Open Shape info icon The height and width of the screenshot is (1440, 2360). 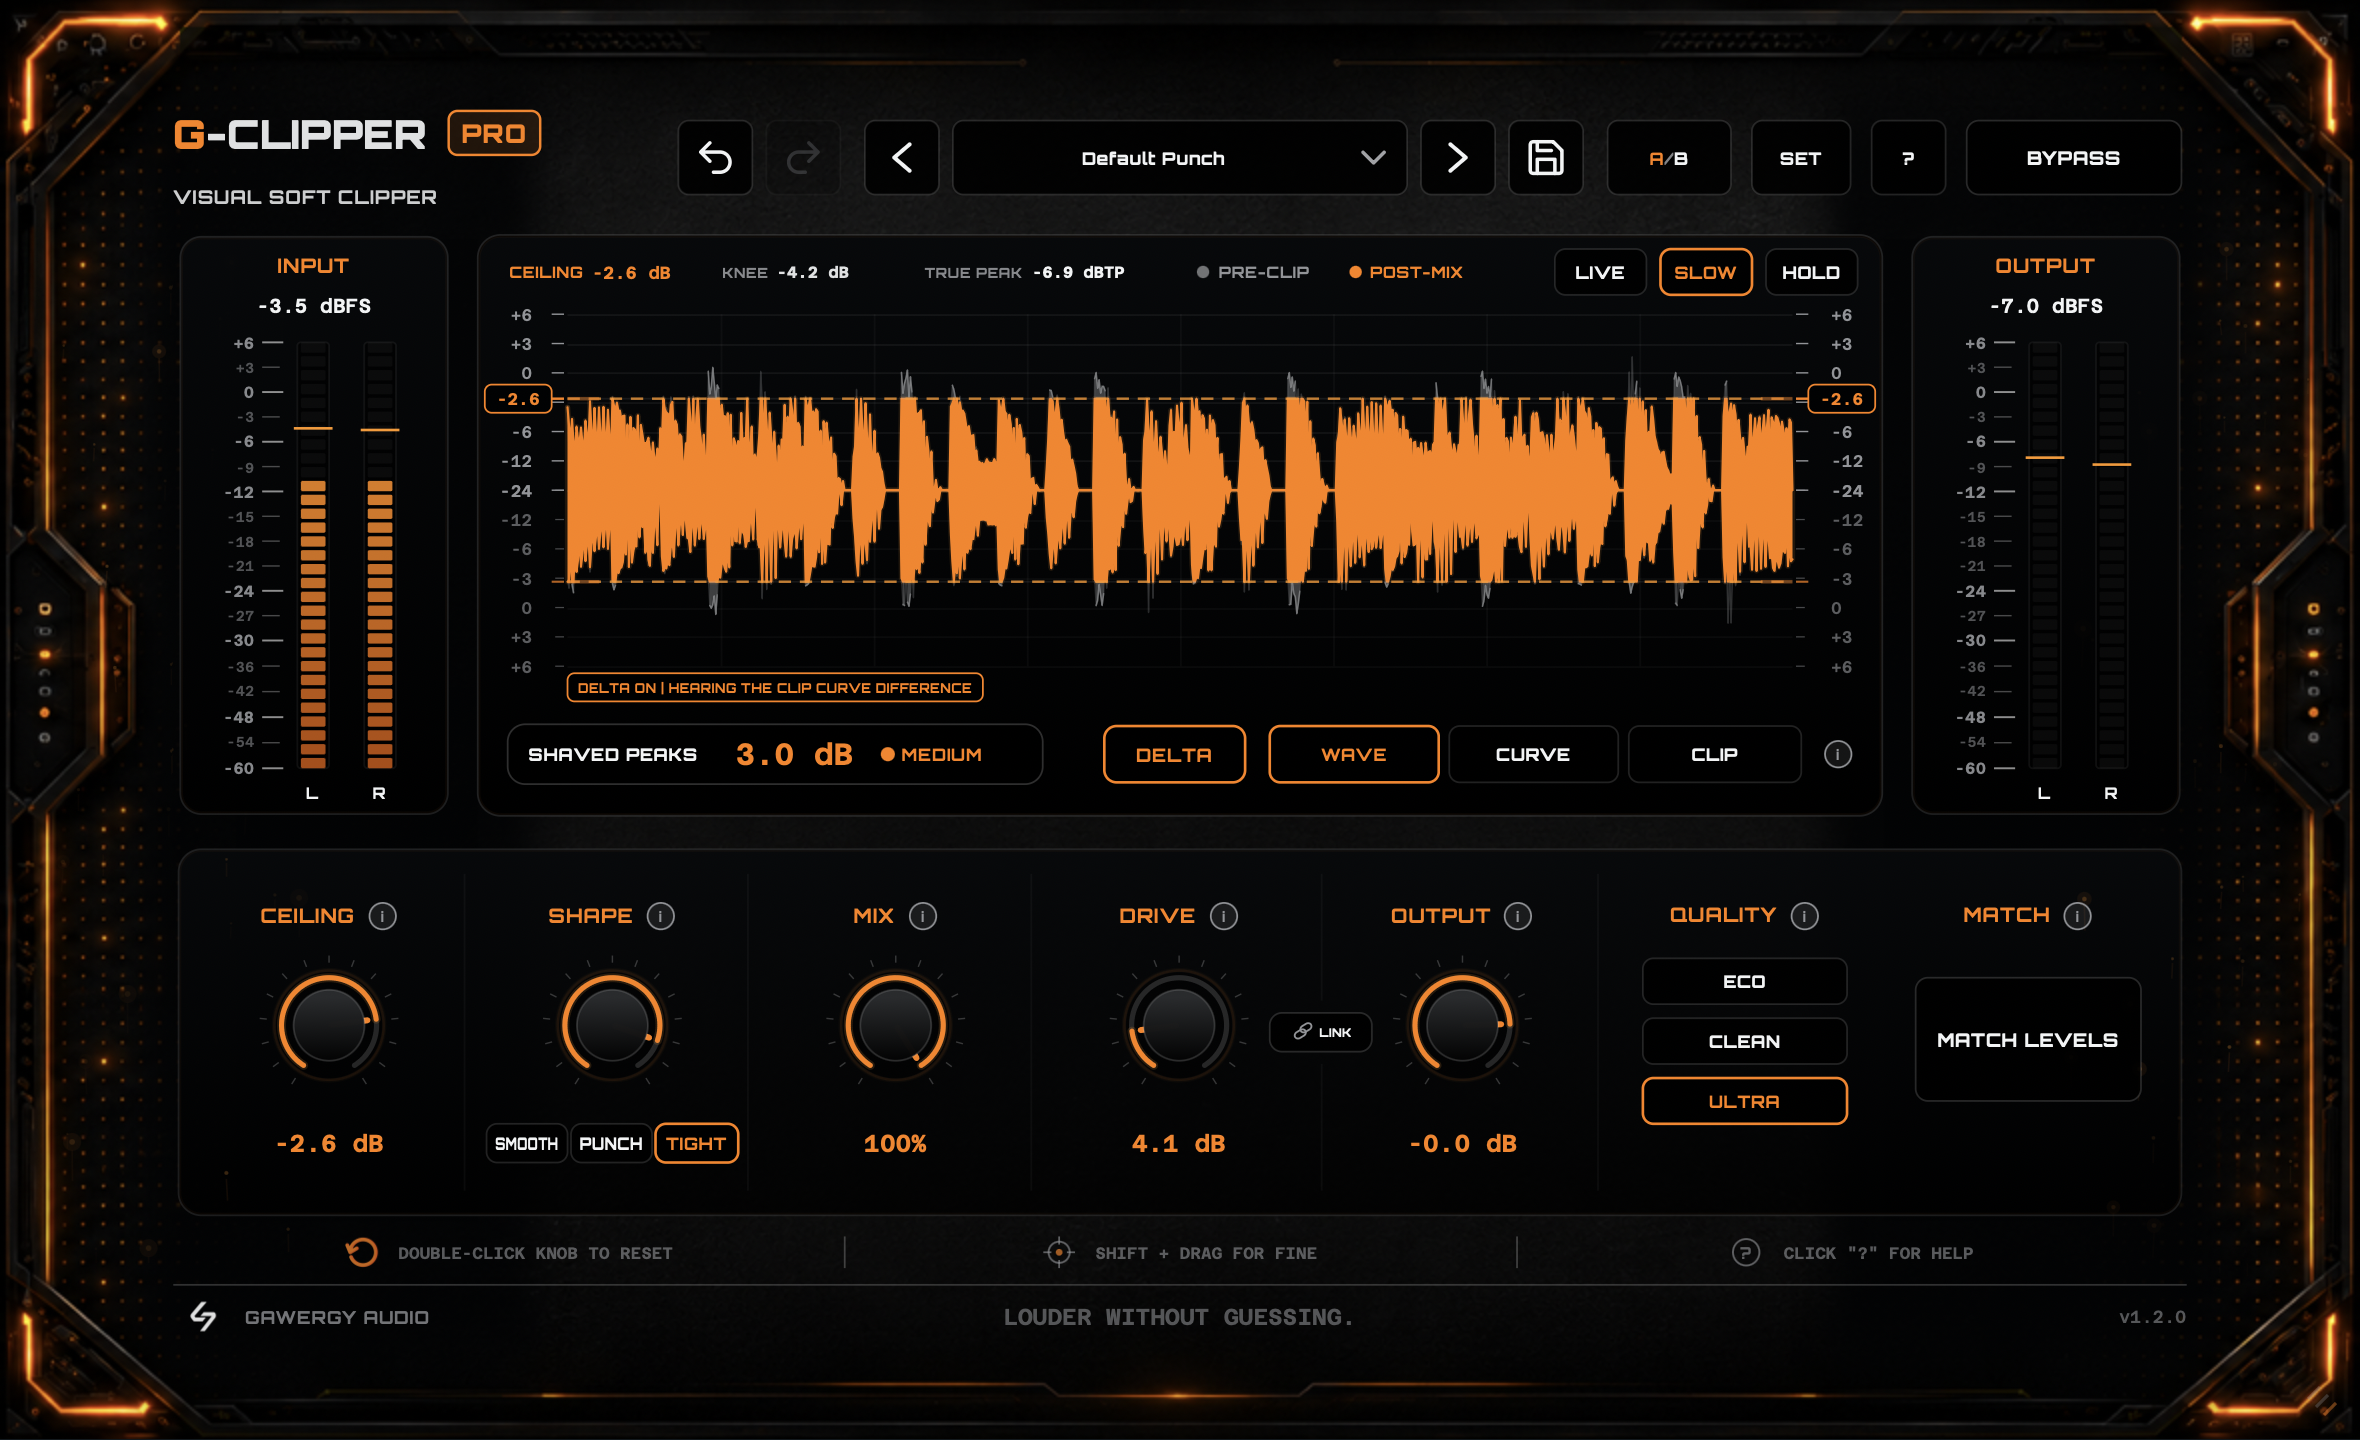point(661,916)
